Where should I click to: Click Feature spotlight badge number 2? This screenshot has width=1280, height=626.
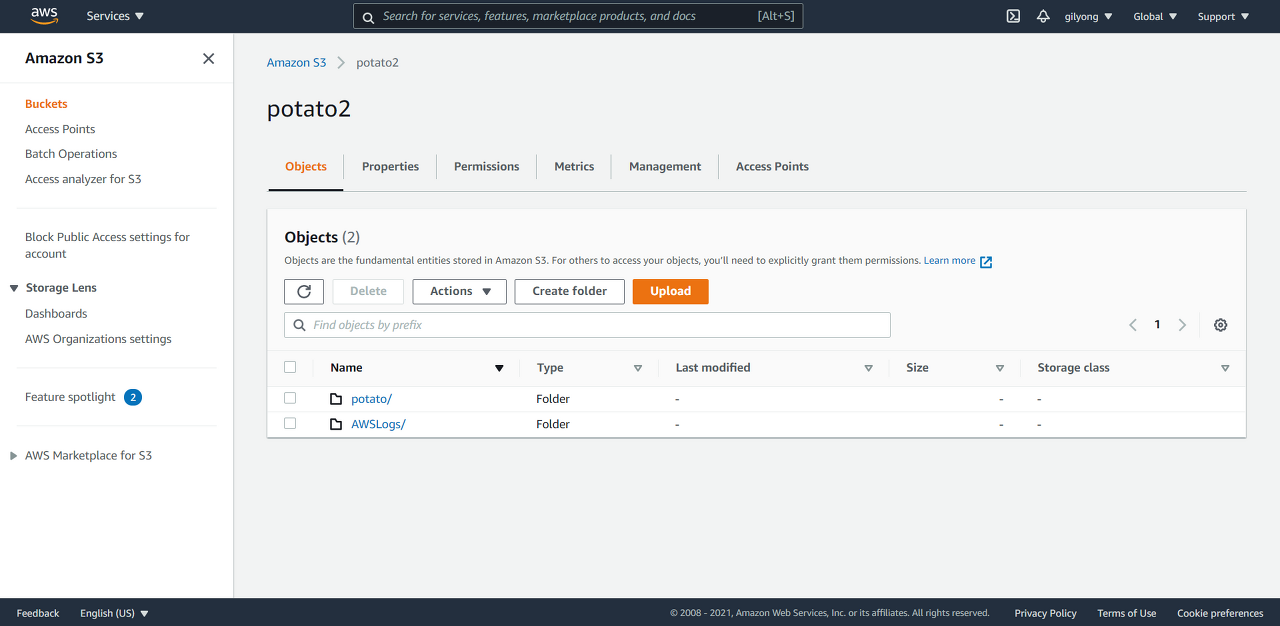tap(133, 397)
